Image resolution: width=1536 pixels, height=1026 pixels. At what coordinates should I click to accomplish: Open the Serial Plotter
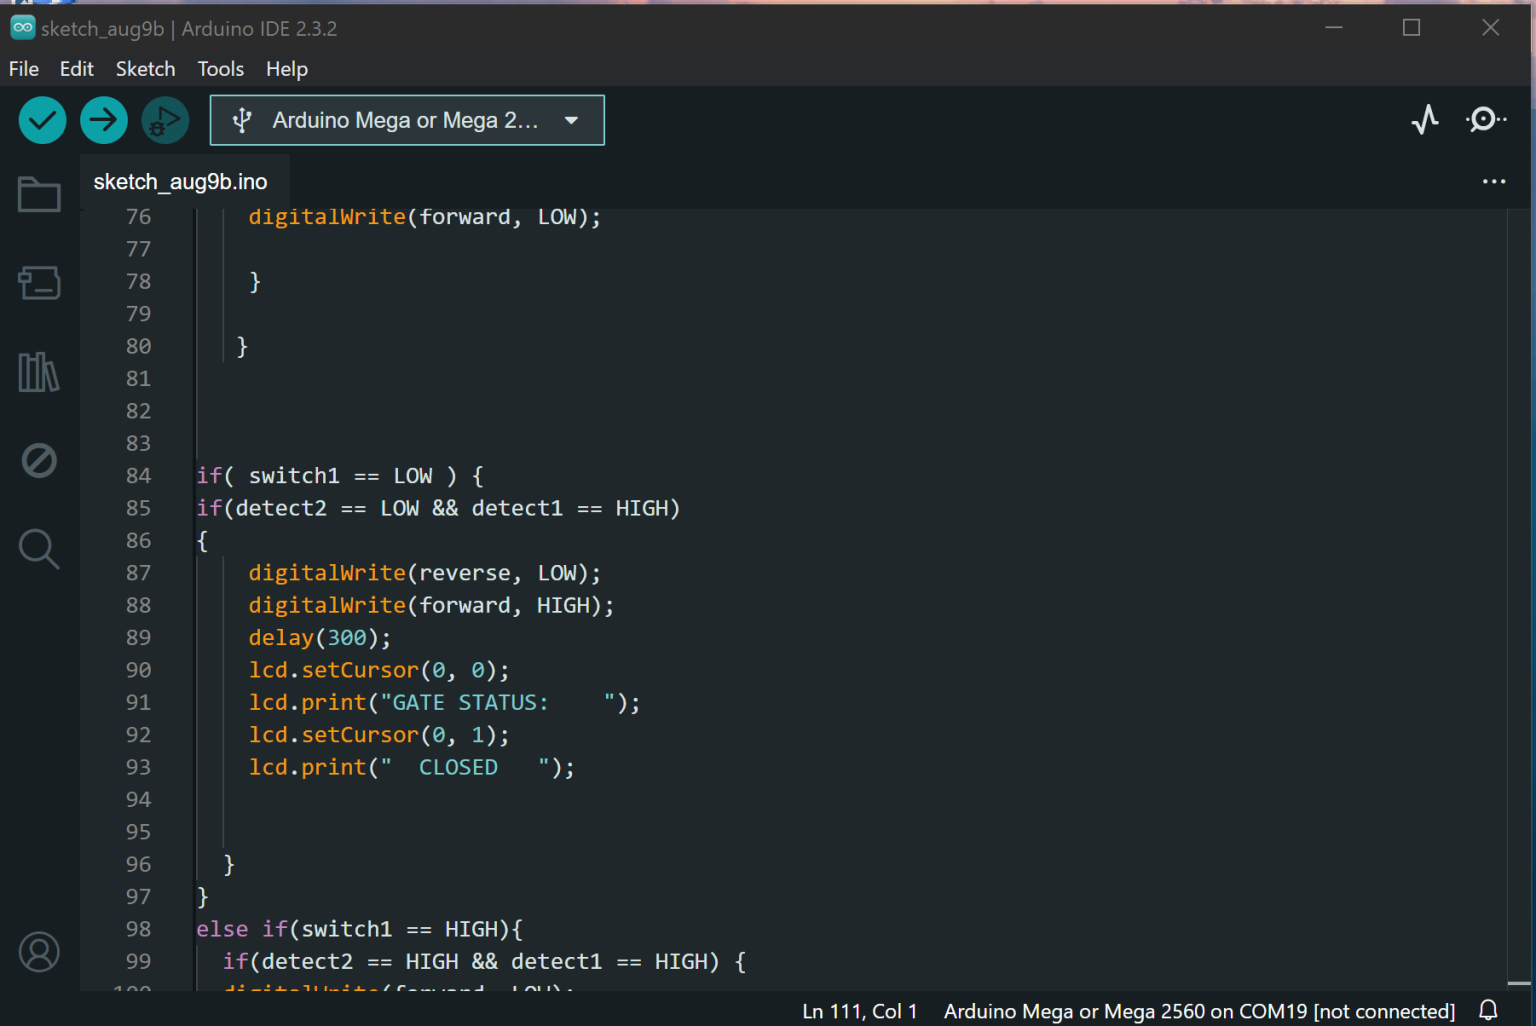pos(1425,120)
